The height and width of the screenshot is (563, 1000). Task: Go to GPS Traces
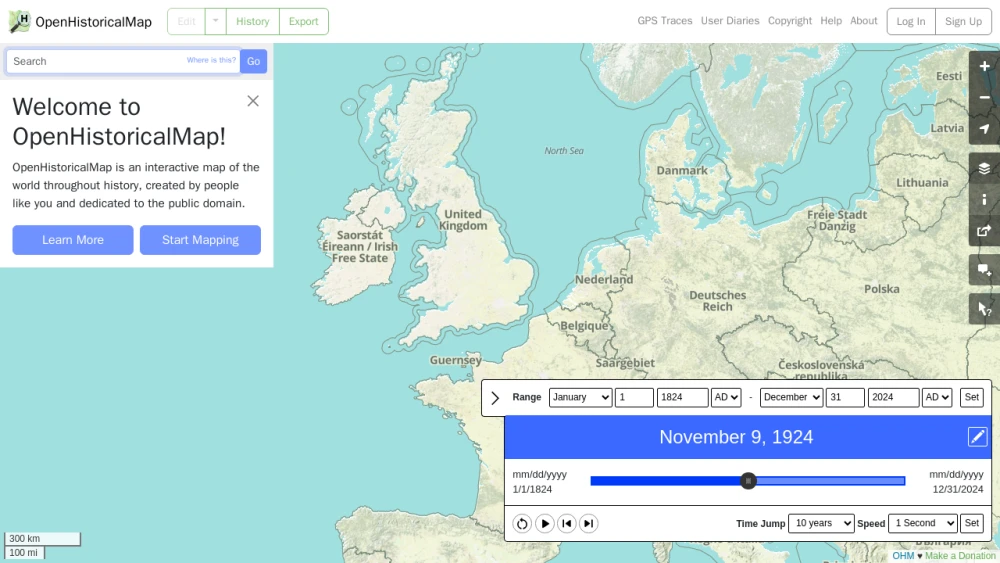[x=665, y=20]
